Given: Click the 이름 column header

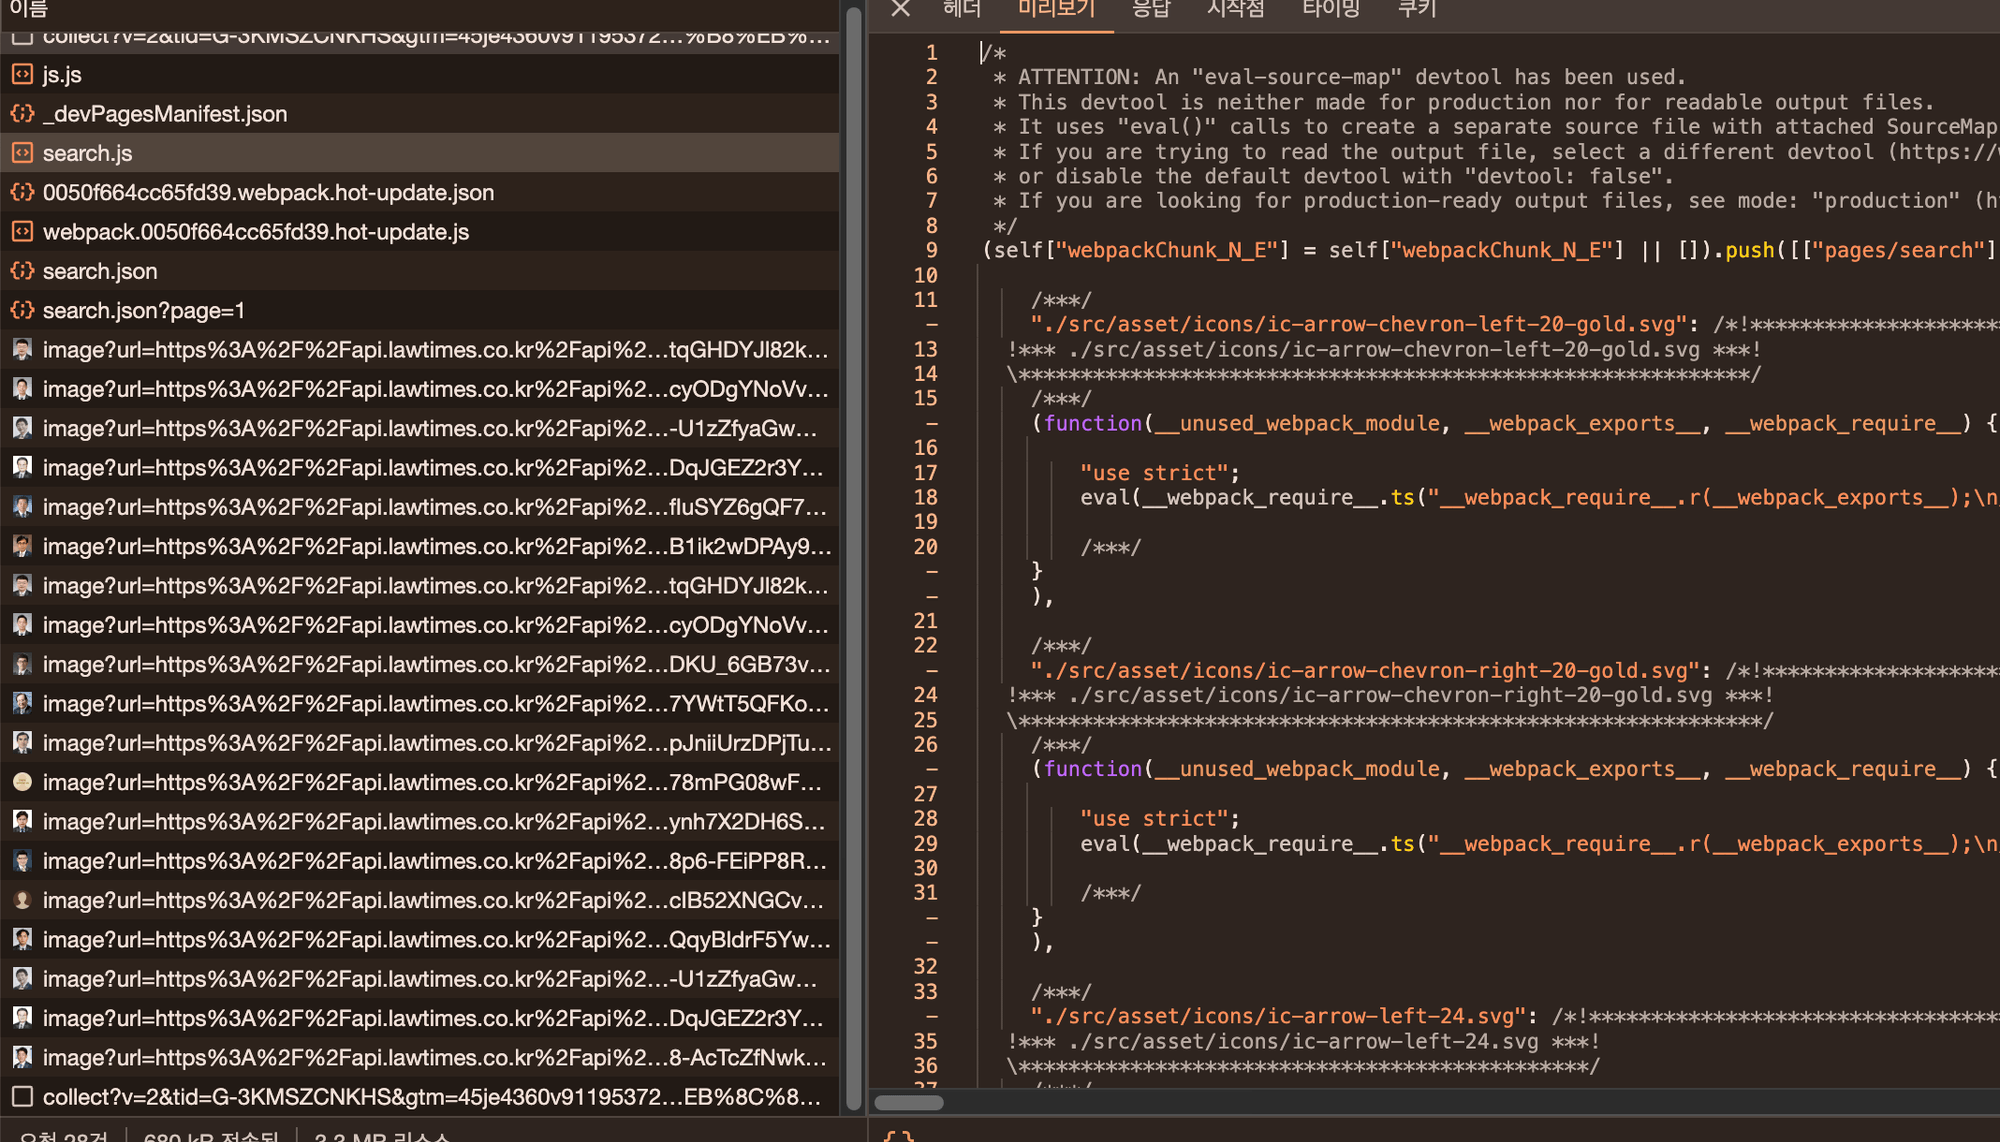Looking at the screenshot, I should point(28,9).
